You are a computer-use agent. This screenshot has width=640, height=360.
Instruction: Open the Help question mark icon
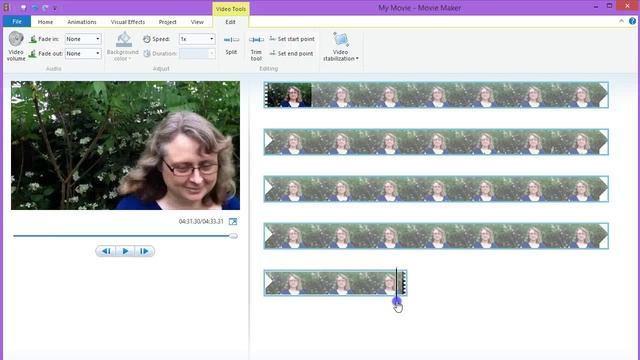pos(632,21)
